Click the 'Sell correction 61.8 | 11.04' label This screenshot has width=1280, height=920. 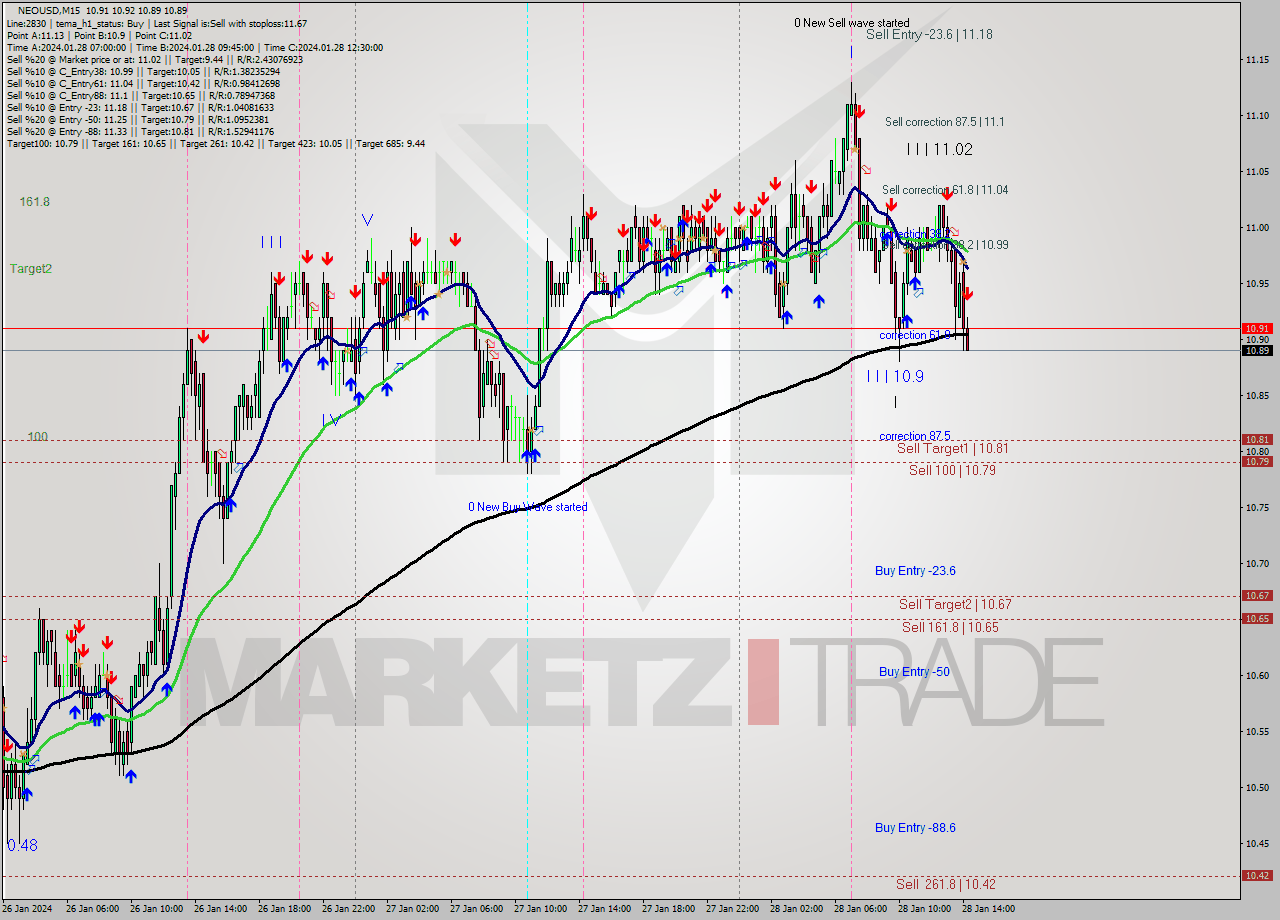pyautogui.click(x=945, y=190)
